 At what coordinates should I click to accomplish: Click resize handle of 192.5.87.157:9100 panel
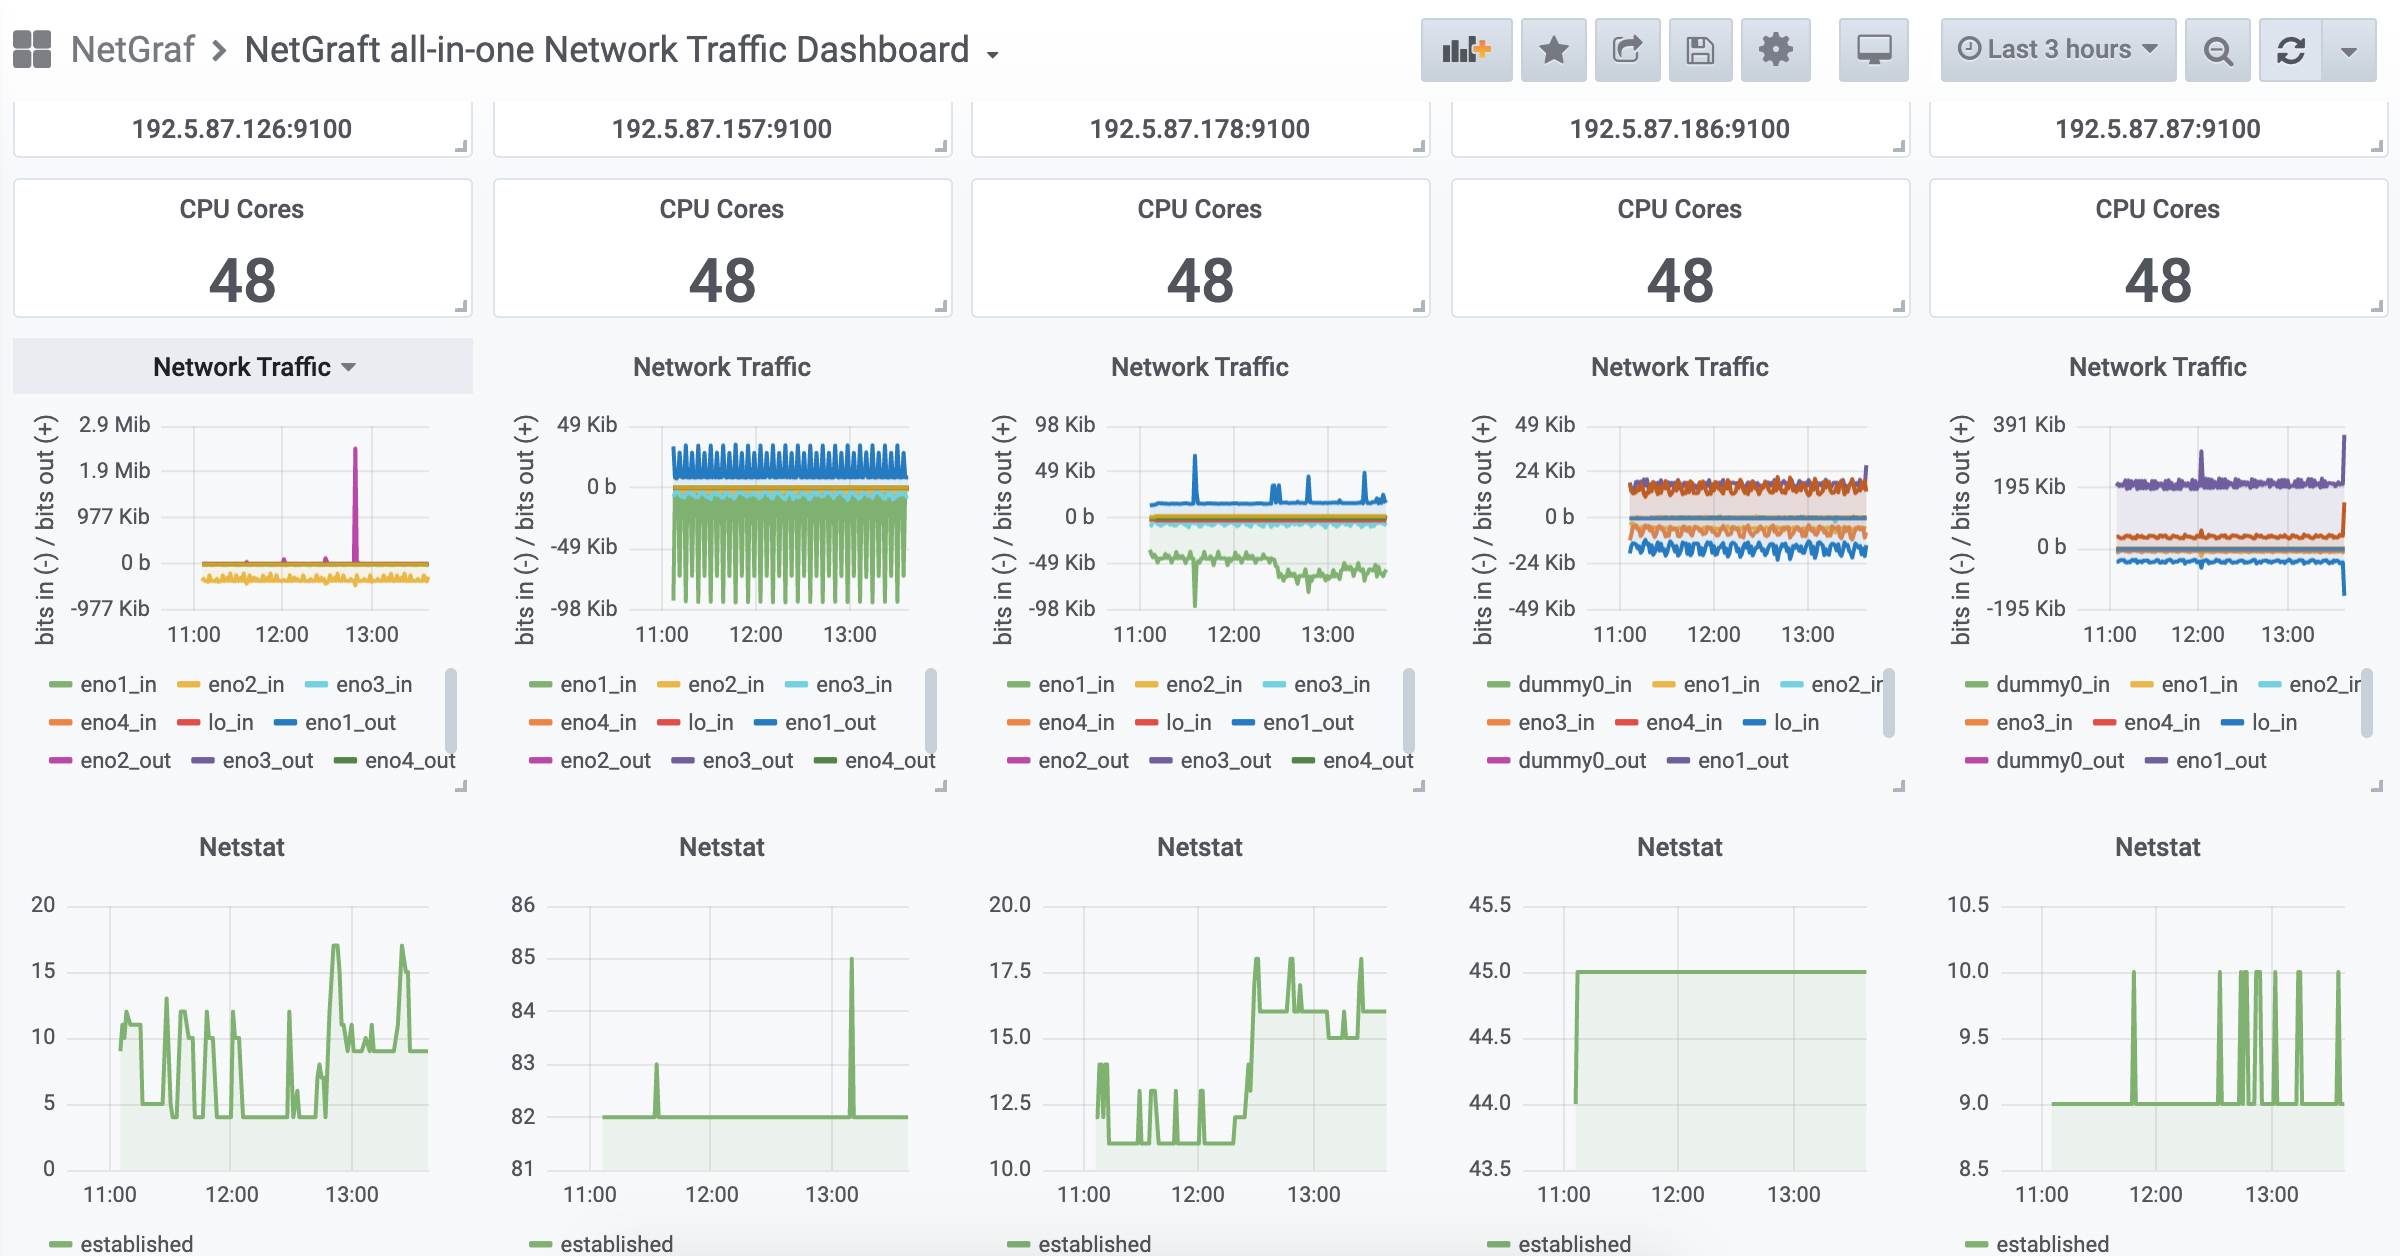tap(941, 146)
